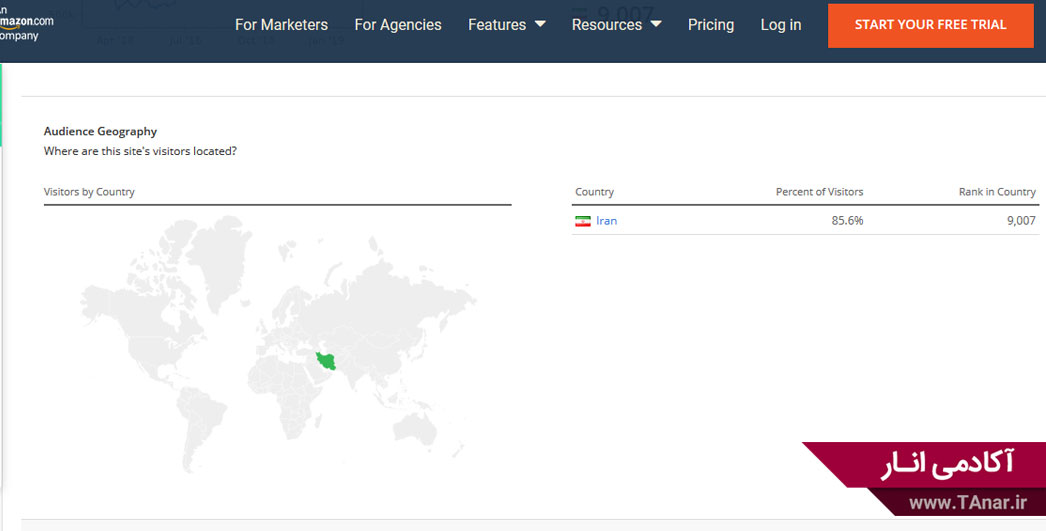Click the Visitors by Country label
Screen dimensions: 1046x531
tap(89, 192)
